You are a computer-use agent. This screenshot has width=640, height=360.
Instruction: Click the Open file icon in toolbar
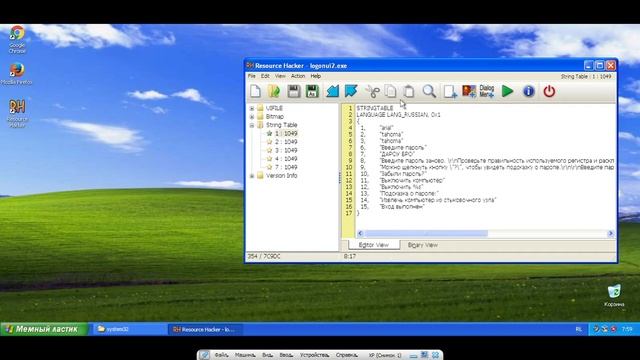(274, 91)
